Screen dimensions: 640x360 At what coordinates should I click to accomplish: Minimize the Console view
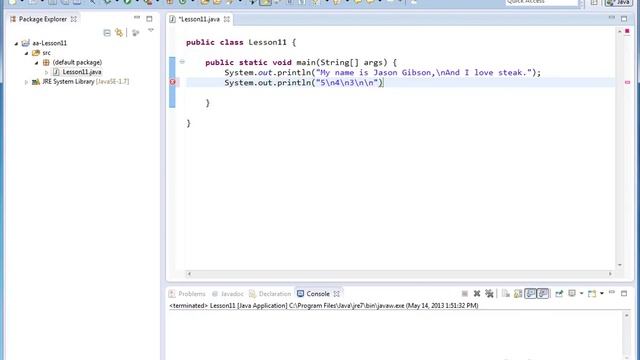(x=611, y=293)
